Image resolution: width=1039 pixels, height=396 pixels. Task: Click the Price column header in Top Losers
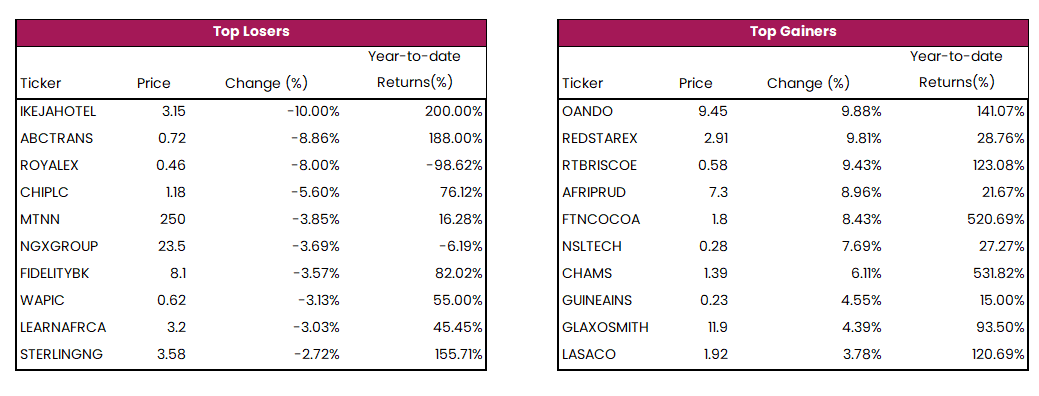pyautogui.click(x=154, y=83)
